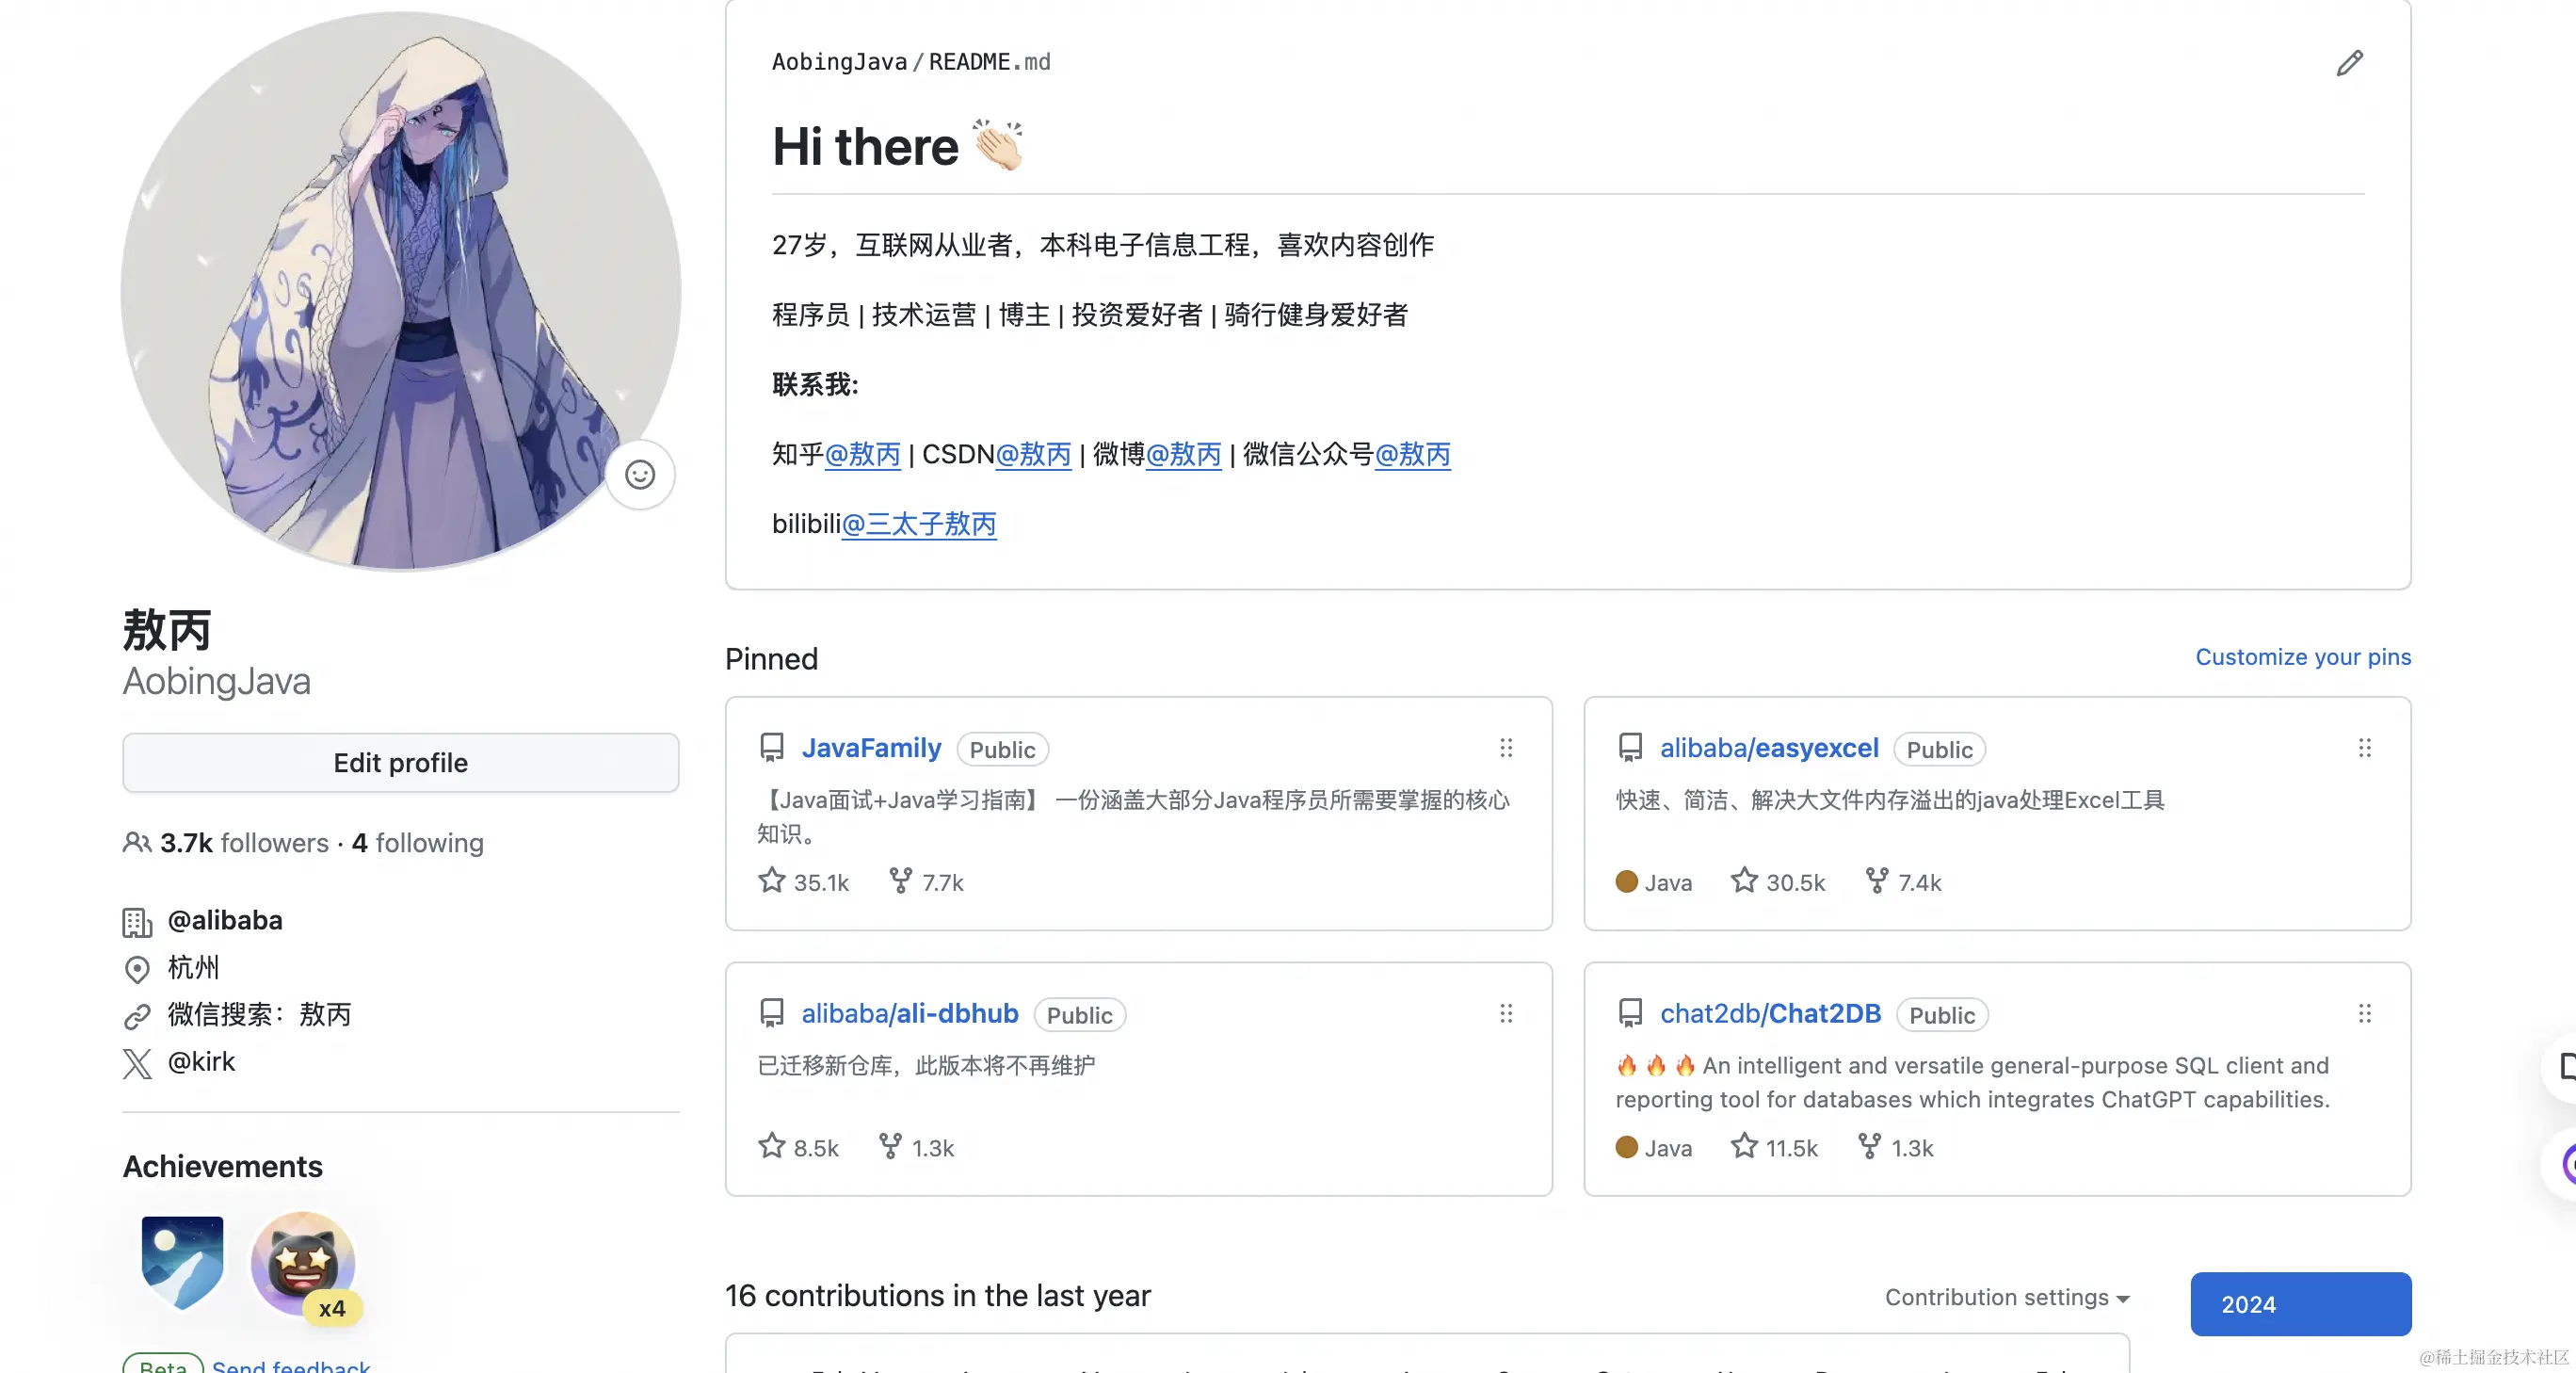Open the Arctic Code Vault achievement badge
The image size is (2576, 1373).
point(182,1262)
